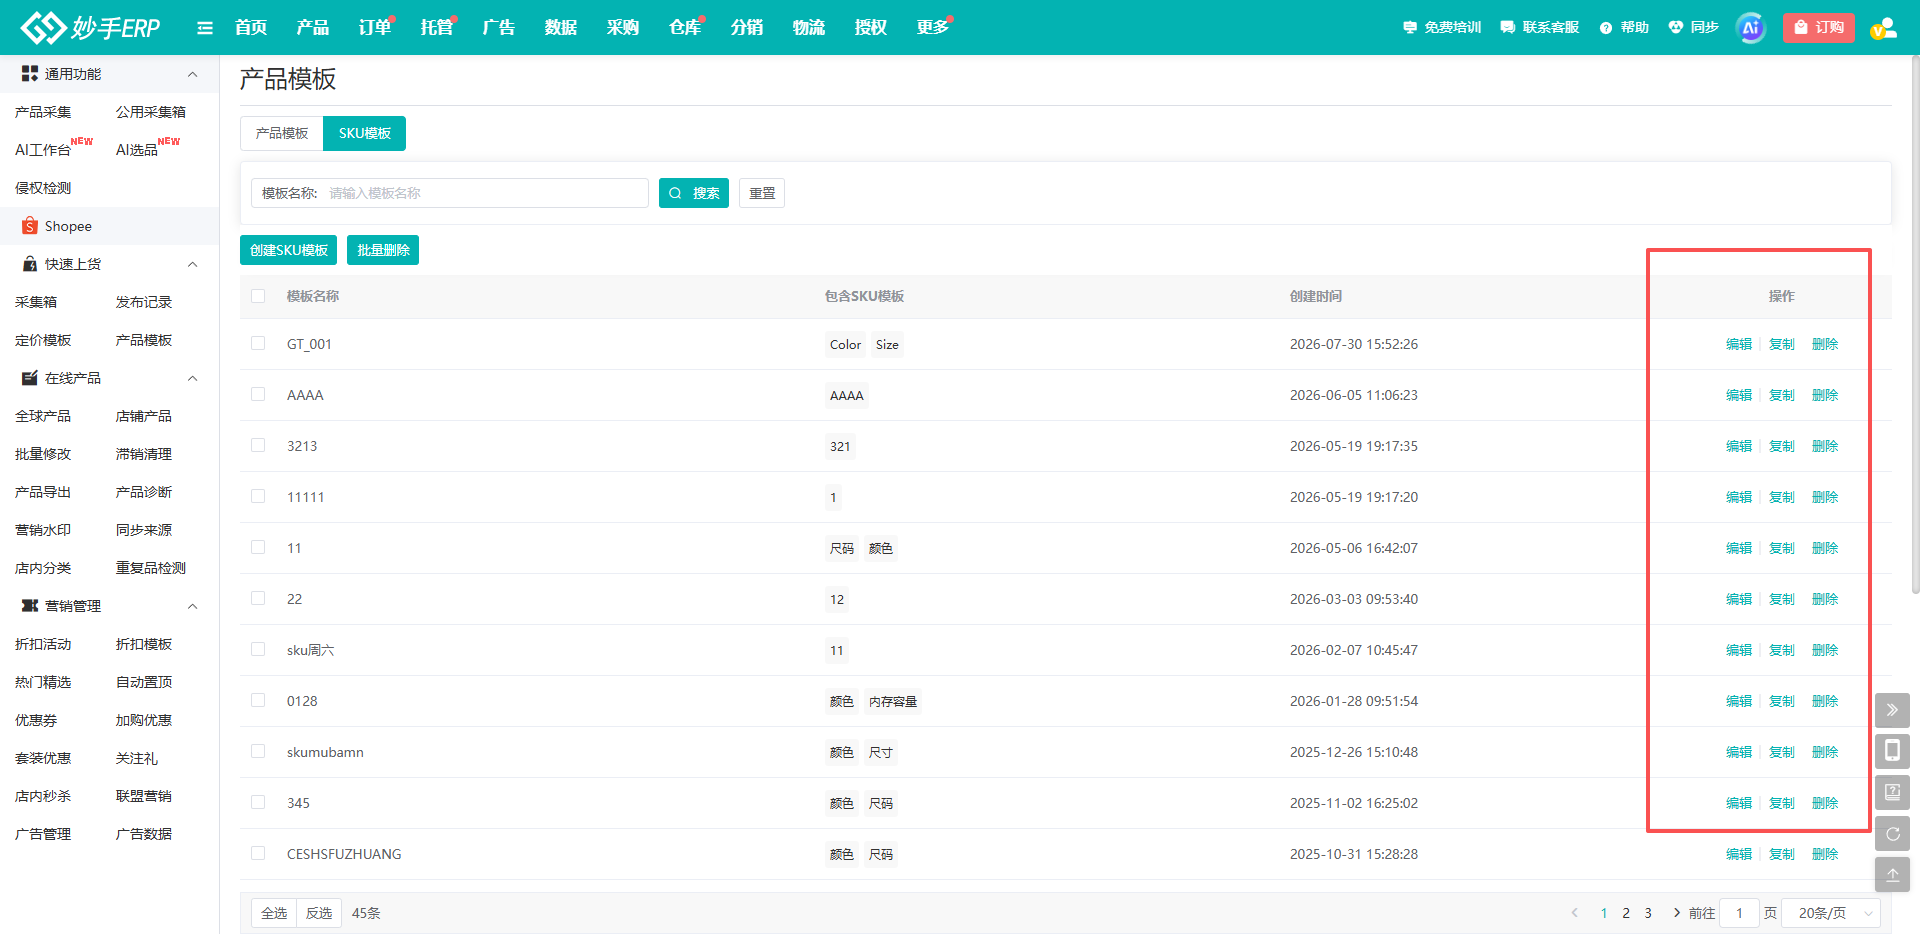Click the help document floating icon

(x=1892, y=792)
